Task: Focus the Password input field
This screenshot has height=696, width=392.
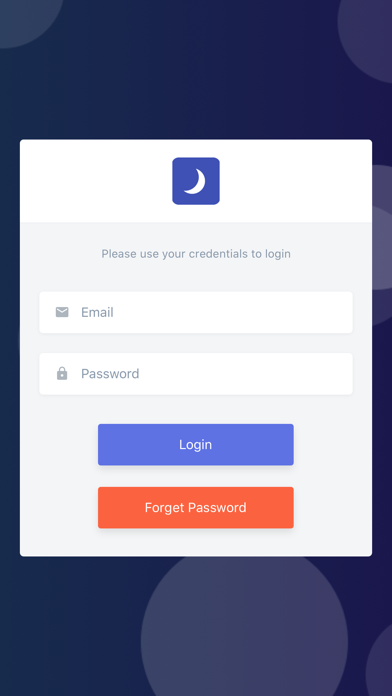Action: pos(196,374)
